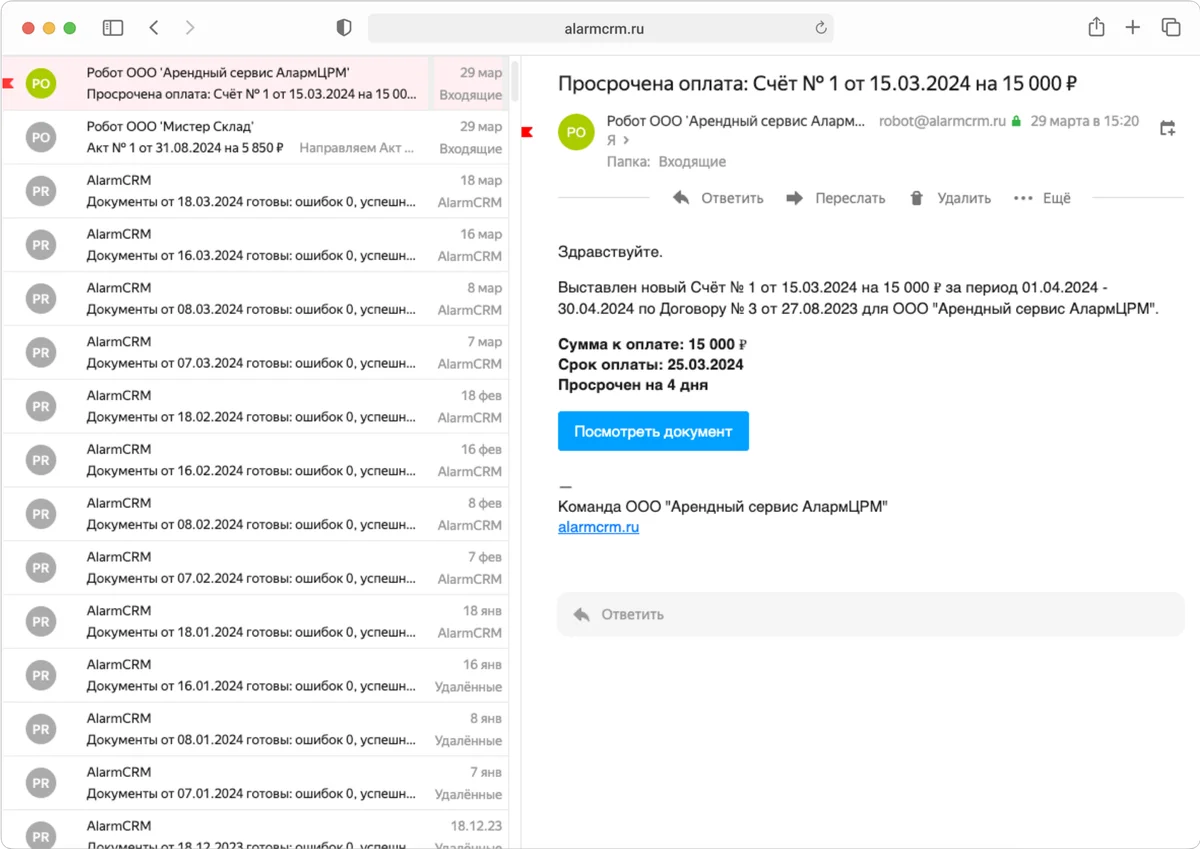Screen dimensions: 1200x849
Task: Open the AlarmCRM email dated 7 янв
Action: click(254, 784)
